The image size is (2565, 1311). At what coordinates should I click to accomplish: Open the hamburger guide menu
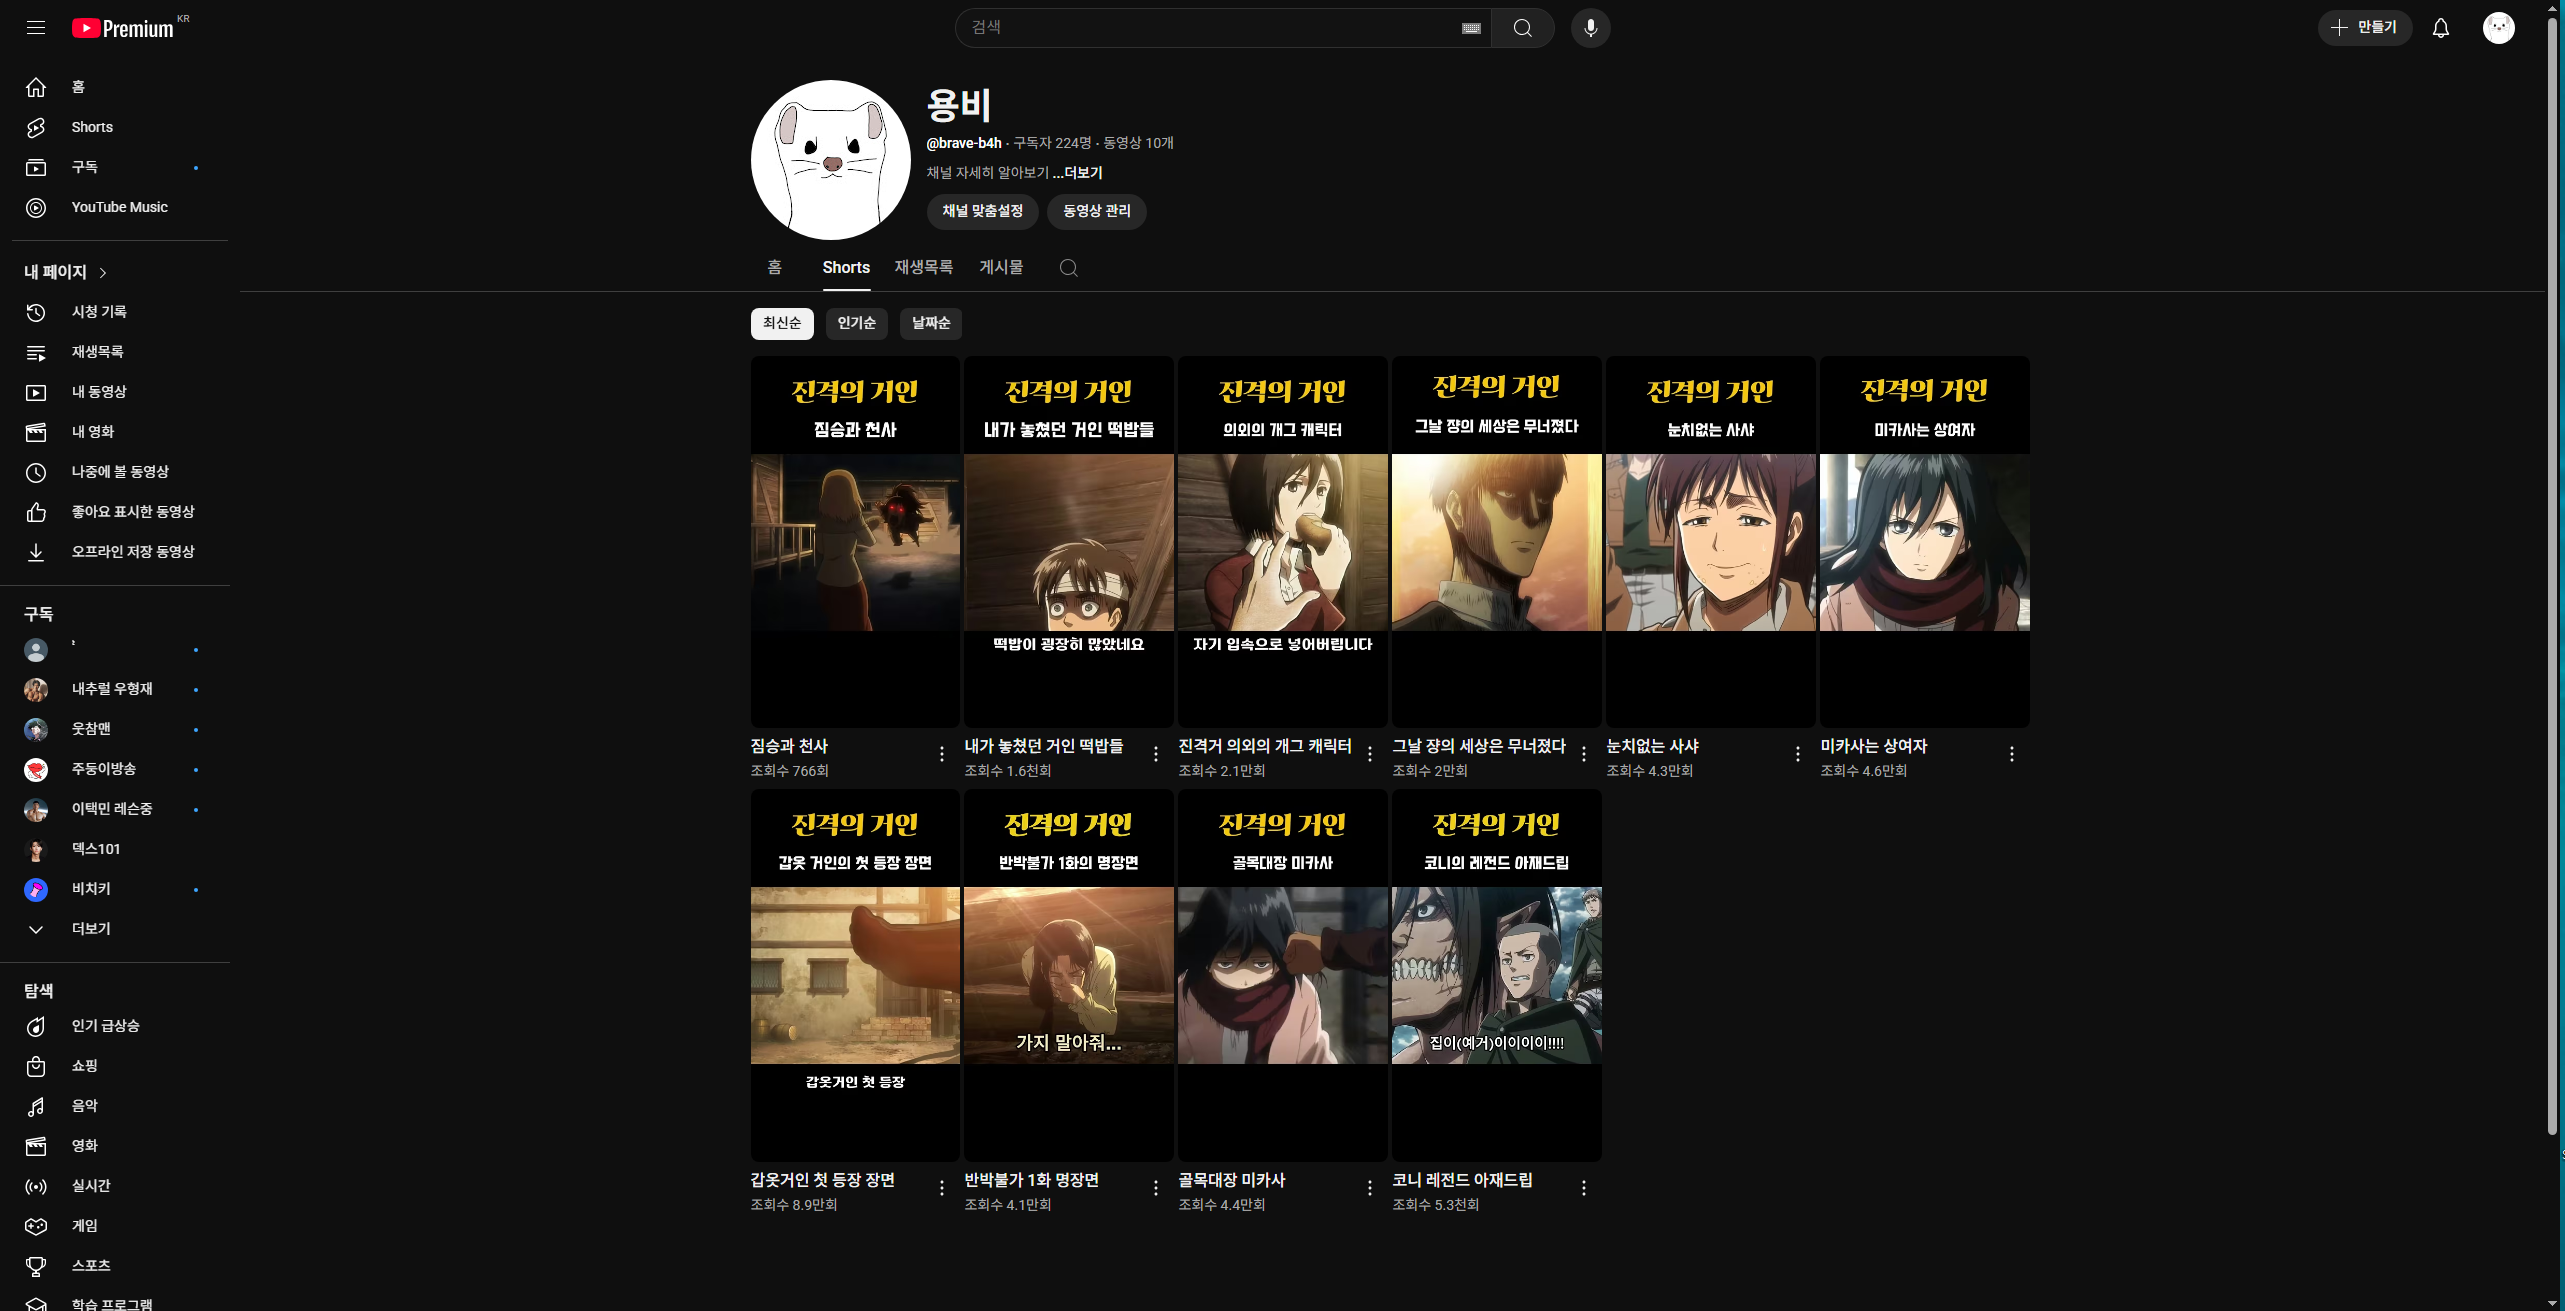click(x=36, y=28)
